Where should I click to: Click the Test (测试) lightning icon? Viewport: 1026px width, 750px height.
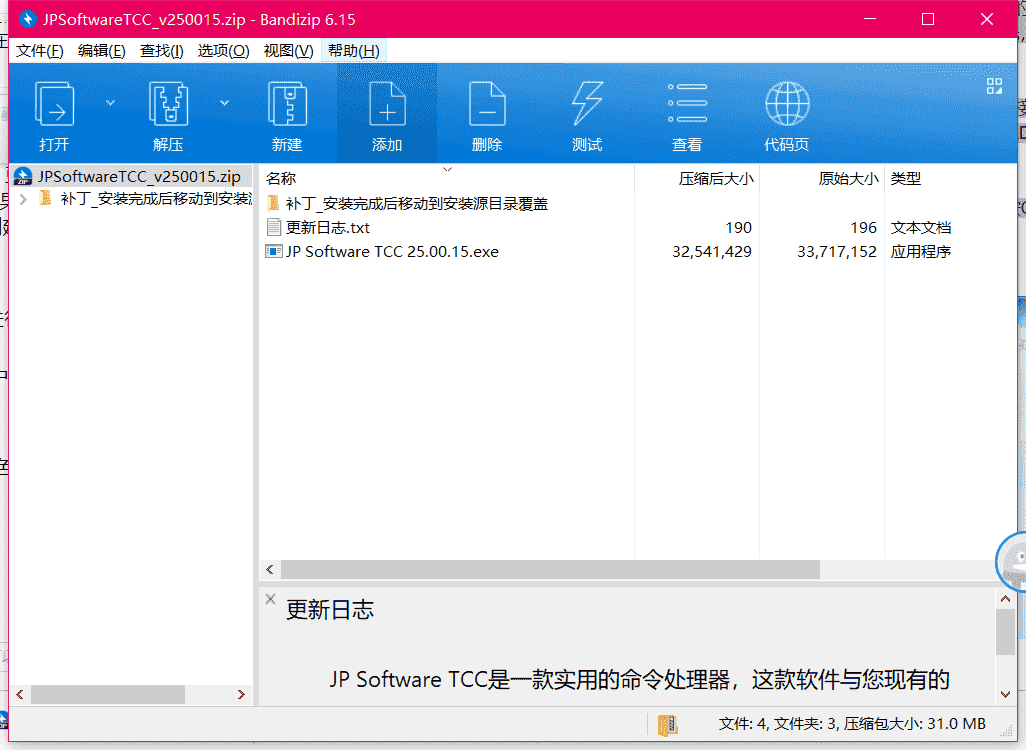pyautogui.click(x=587, y=103)
